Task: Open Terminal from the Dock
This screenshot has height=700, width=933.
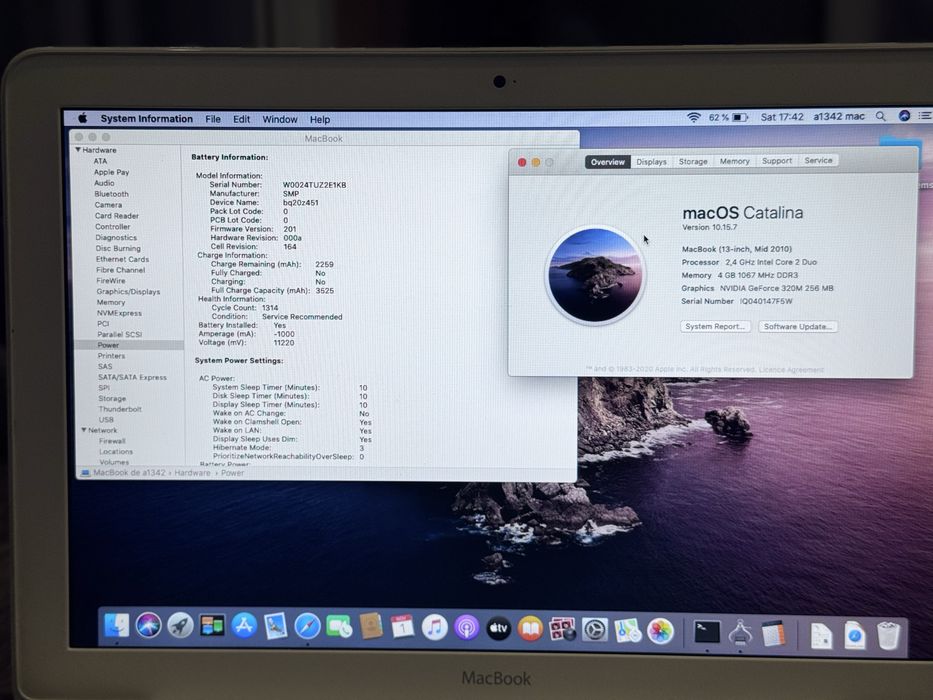Action: point(707,632)
